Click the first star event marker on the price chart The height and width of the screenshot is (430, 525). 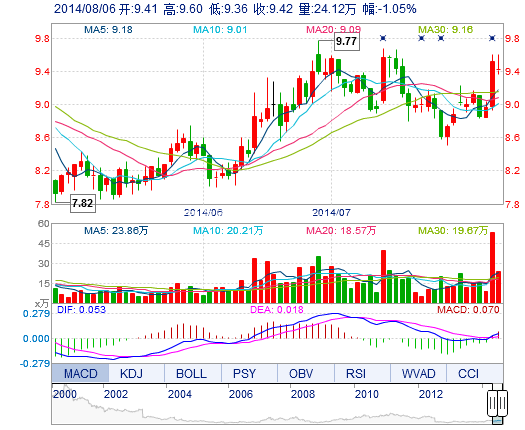click(383, 38)
